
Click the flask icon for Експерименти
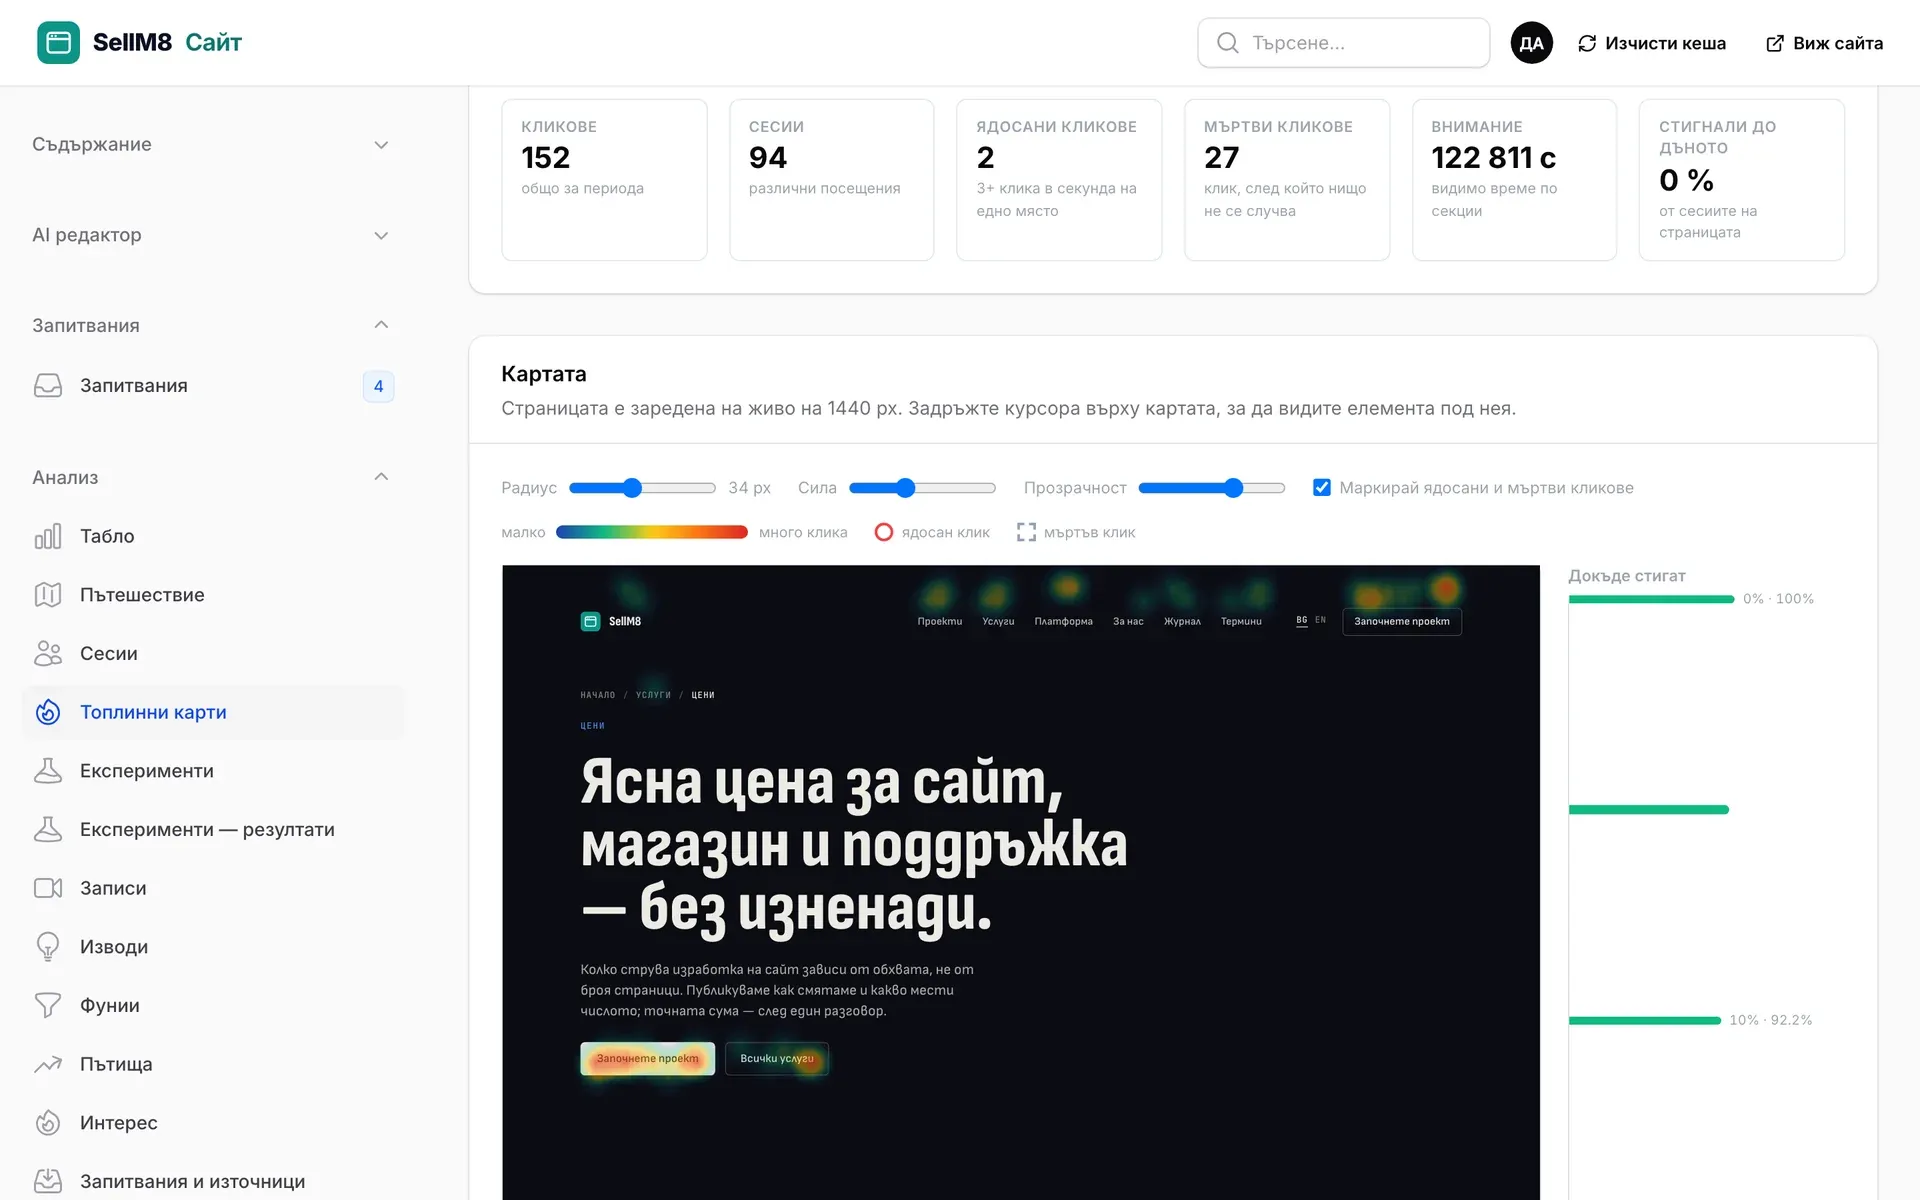click(x=48, y=771)
